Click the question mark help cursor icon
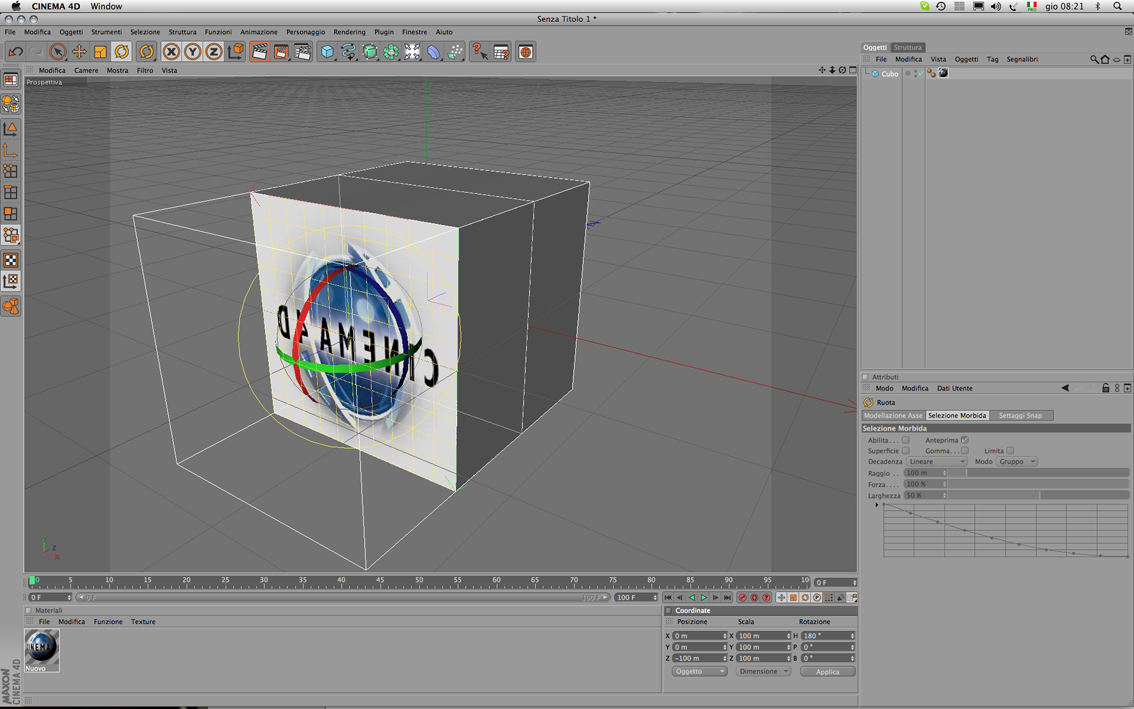This screenshot has height=709, width=1134. click(479, 51)
